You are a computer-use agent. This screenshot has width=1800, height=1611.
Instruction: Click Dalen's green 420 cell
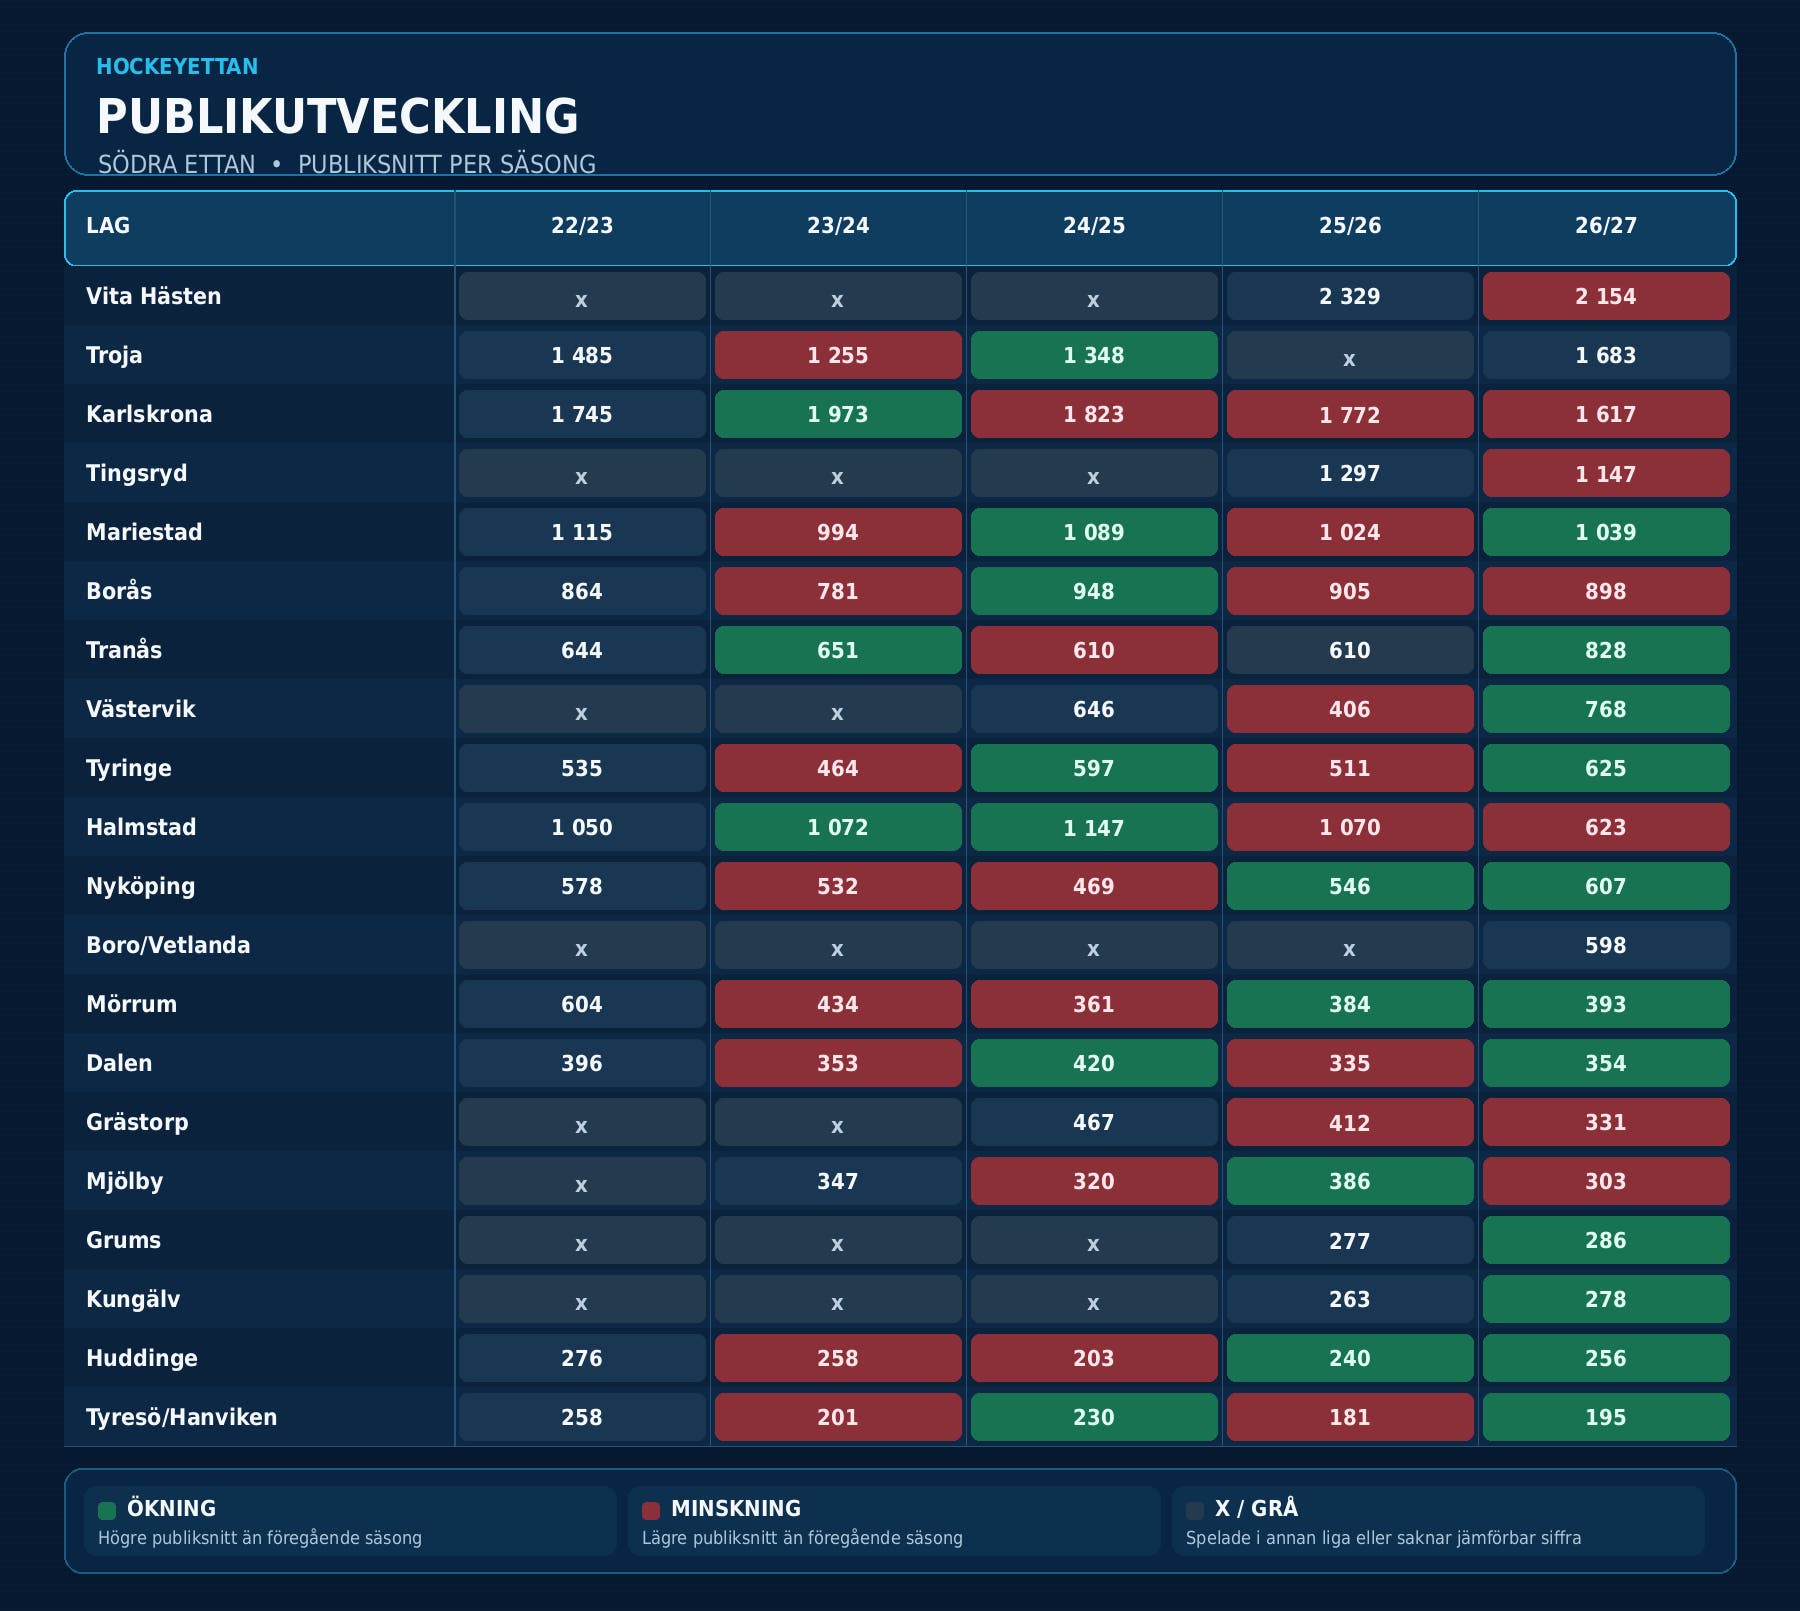[1094, 1063]
